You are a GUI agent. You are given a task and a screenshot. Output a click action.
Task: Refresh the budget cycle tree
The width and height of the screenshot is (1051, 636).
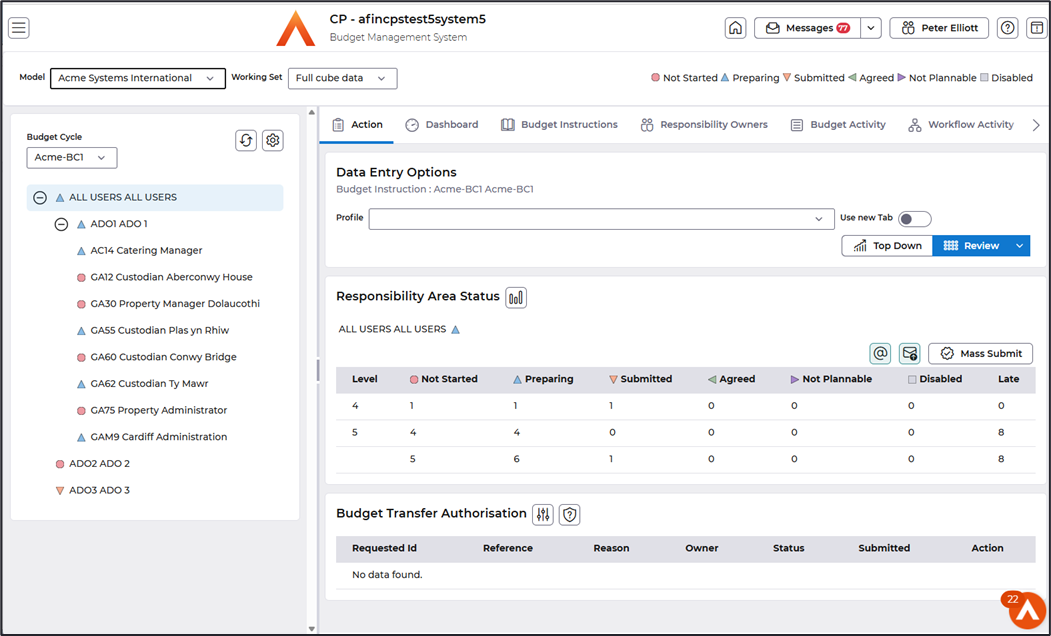246,141
